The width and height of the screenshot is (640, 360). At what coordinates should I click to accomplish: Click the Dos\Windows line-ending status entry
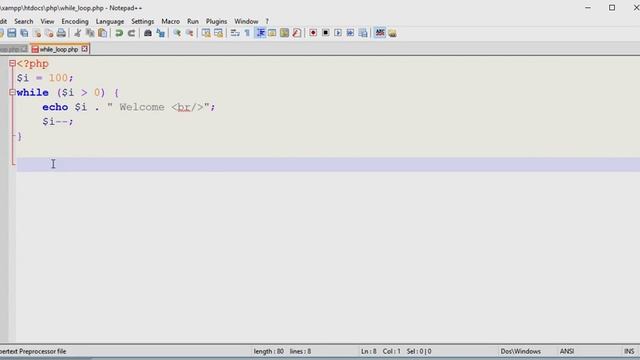click(520, 351)
